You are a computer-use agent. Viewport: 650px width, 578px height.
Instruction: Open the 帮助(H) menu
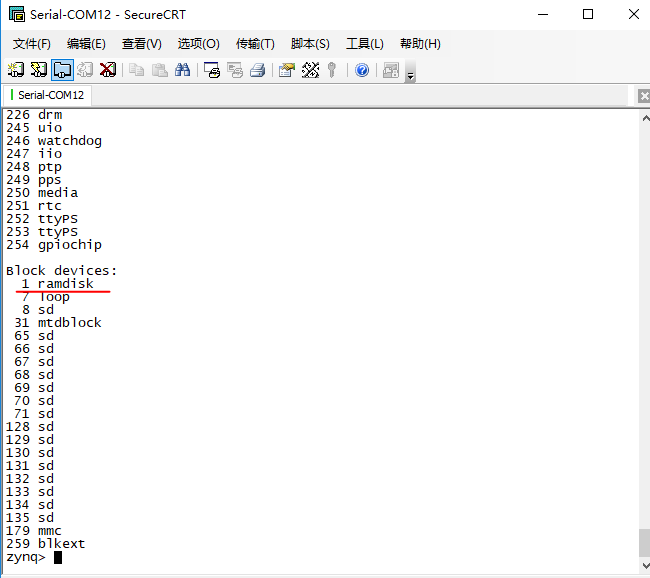pos(420,44)
